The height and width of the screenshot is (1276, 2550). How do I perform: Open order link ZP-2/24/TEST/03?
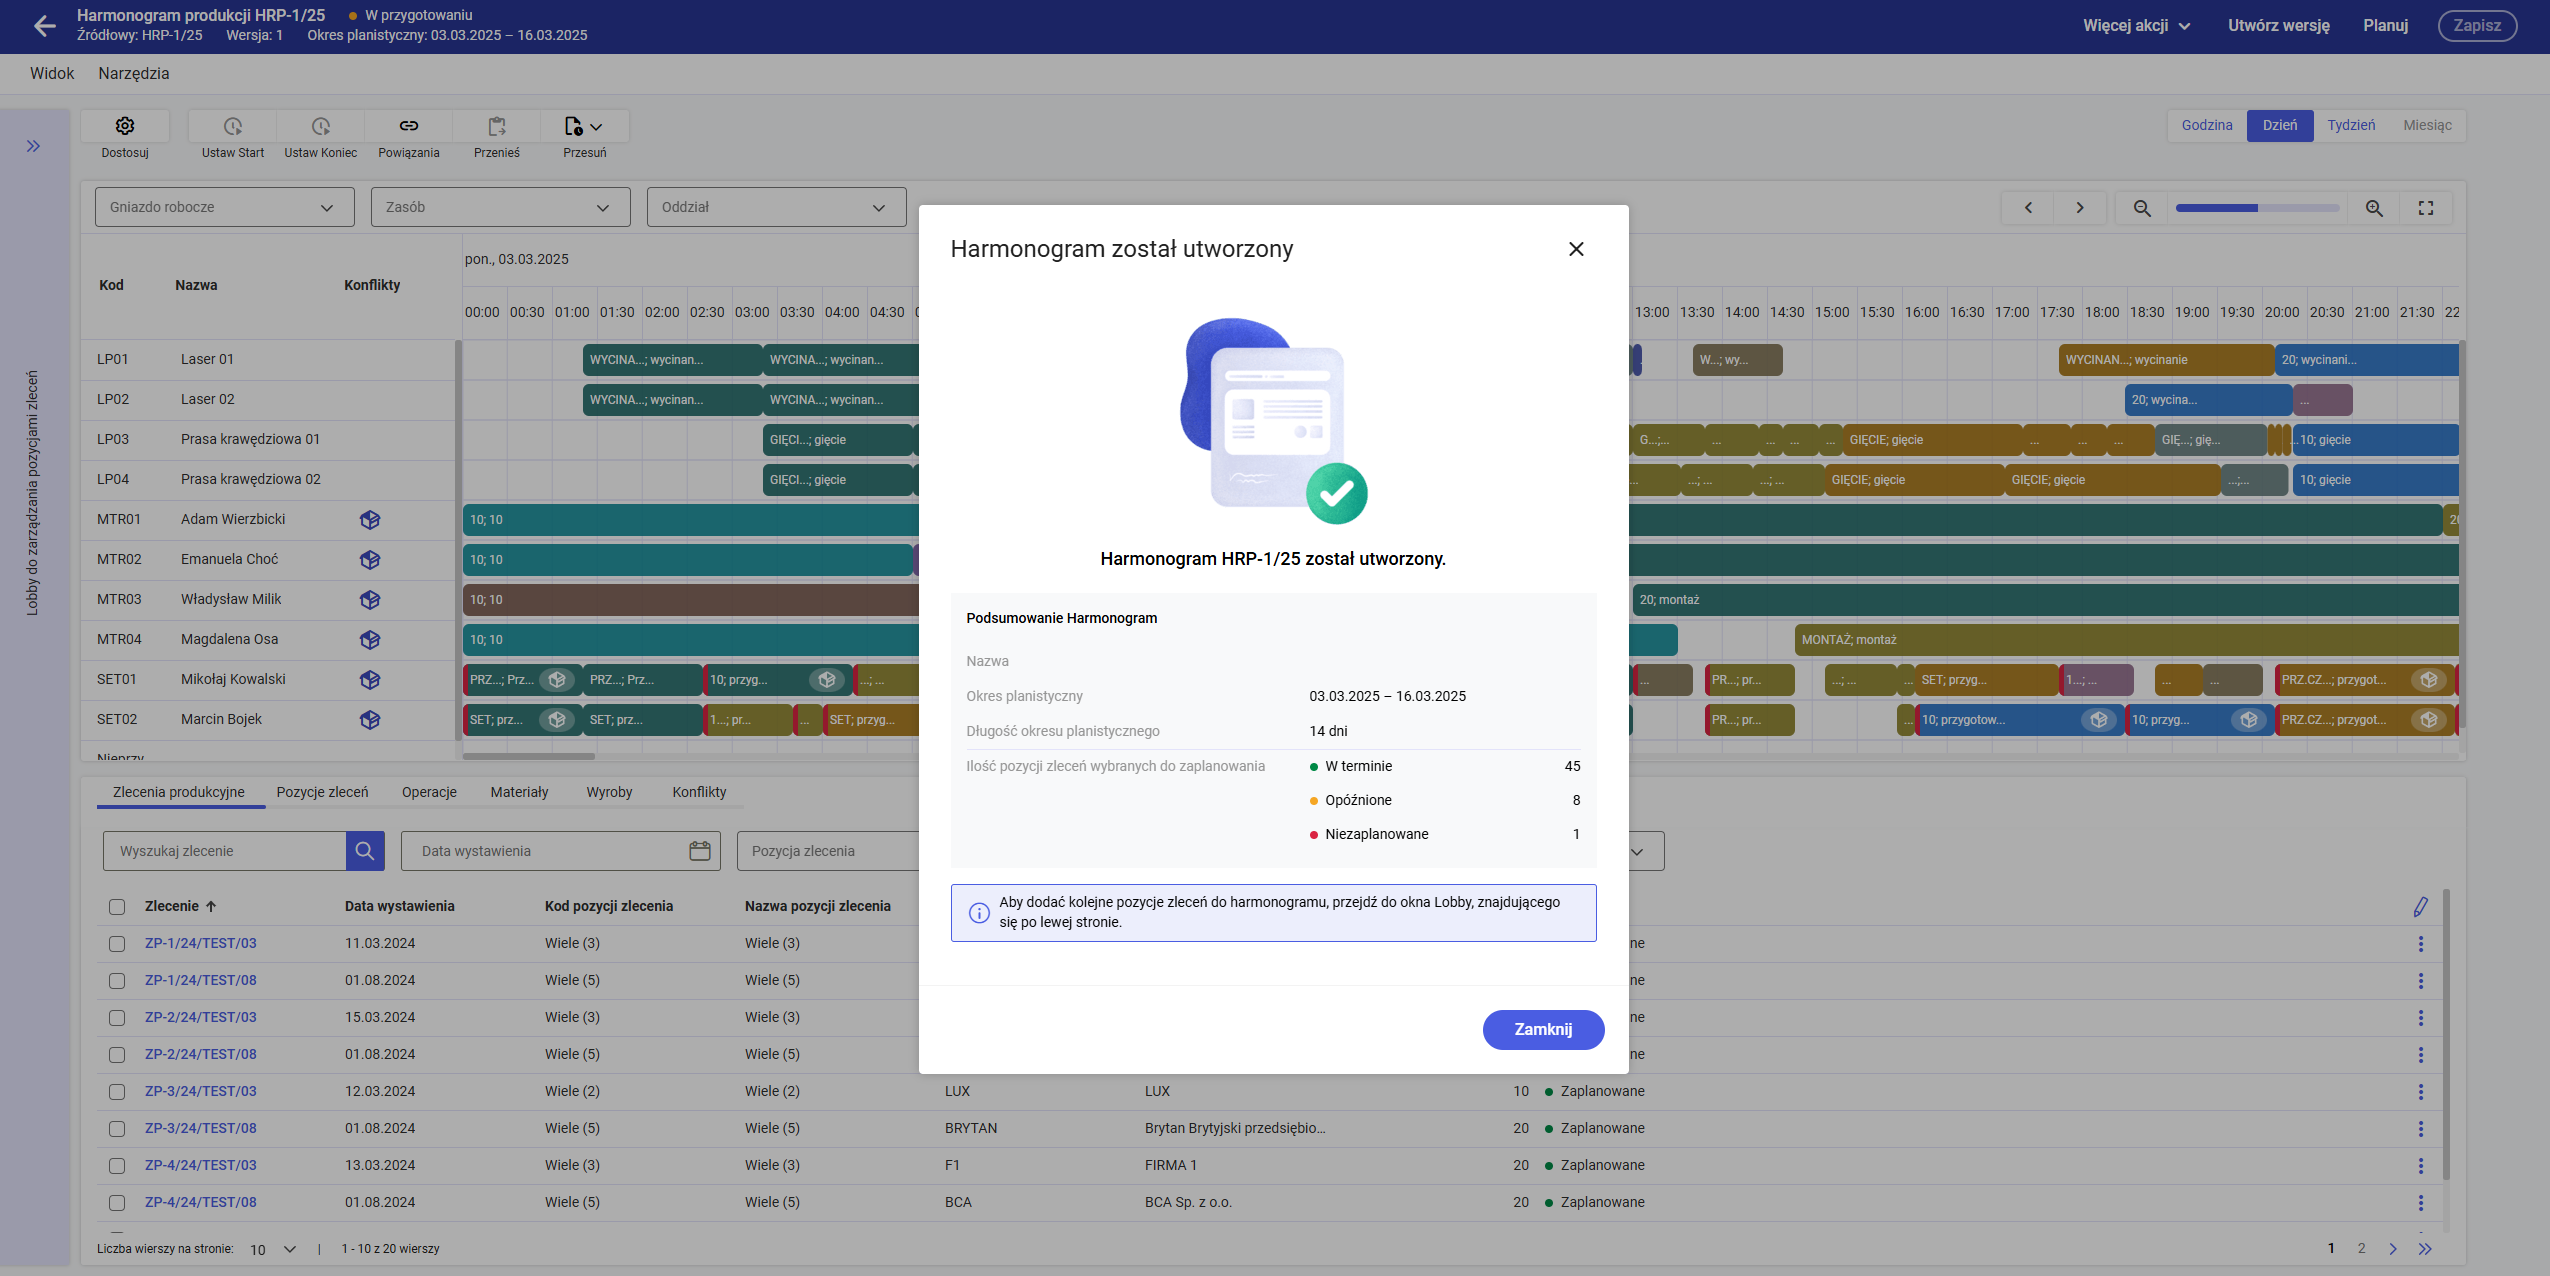point(200,1017)
